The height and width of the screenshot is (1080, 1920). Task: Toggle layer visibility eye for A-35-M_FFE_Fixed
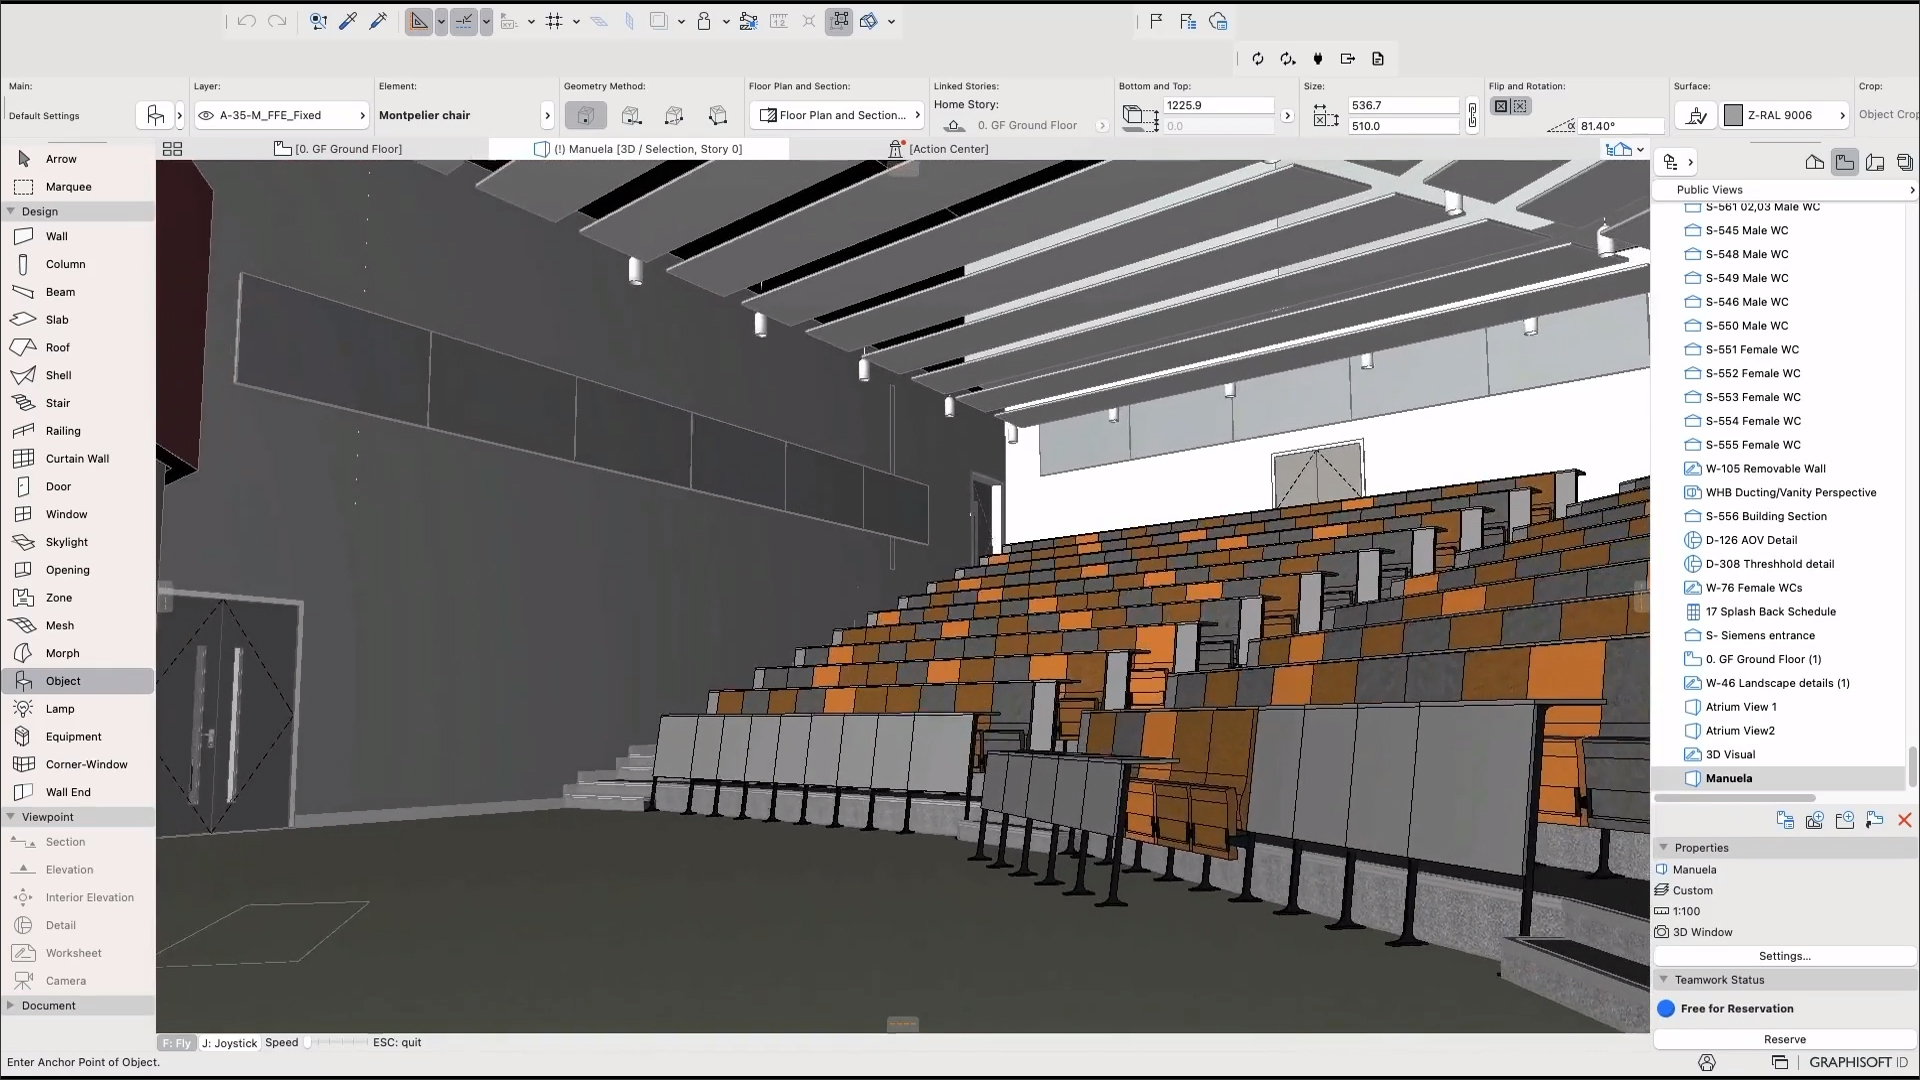pos(206,116)
